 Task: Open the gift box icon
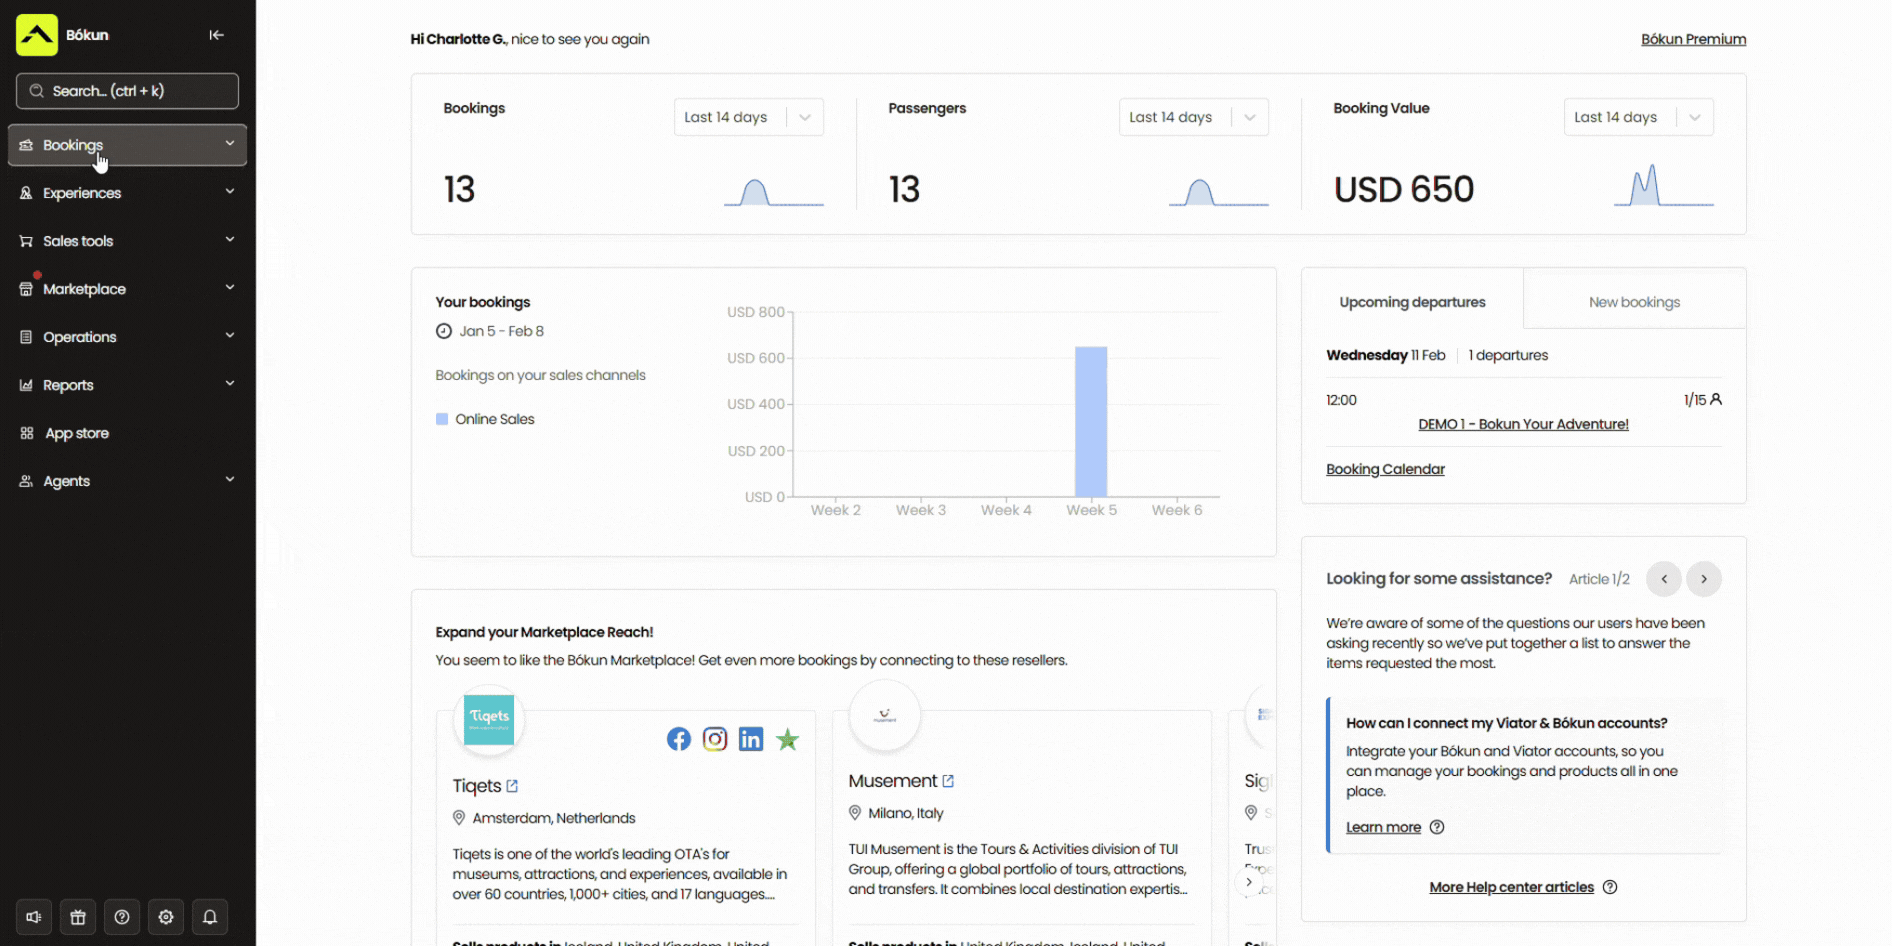coord(78,917)
